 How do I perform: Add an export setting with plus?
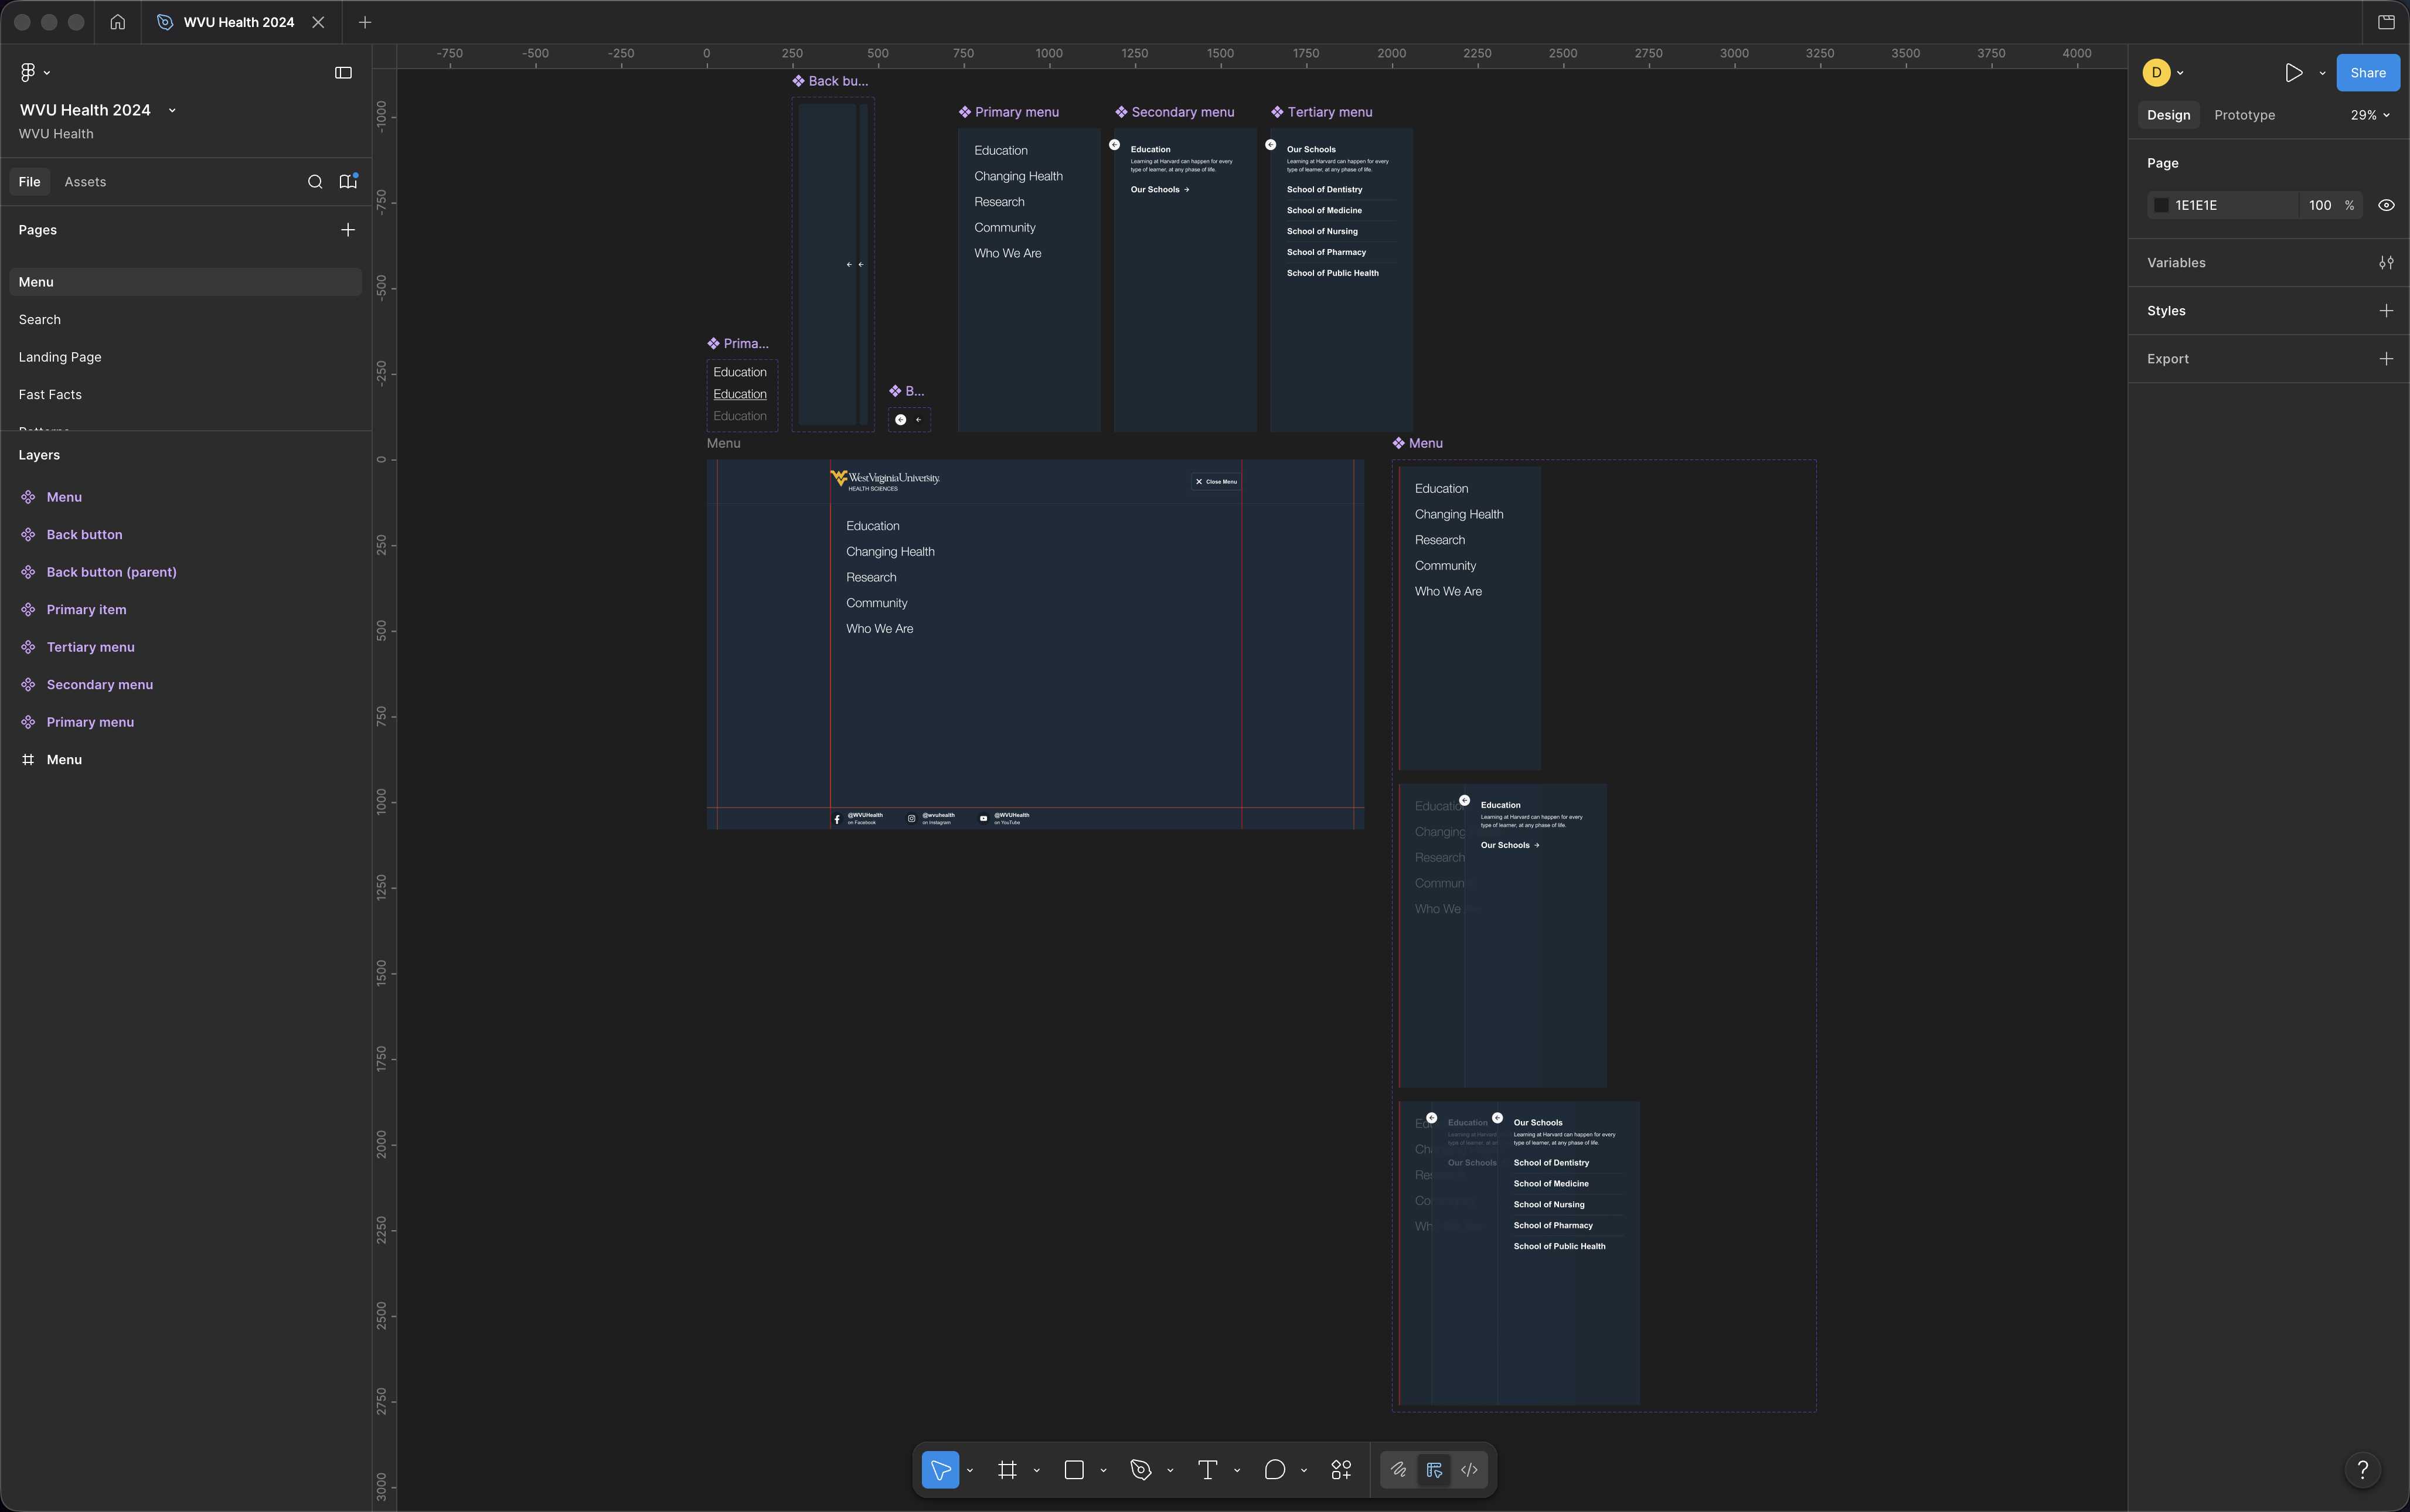2386,359
